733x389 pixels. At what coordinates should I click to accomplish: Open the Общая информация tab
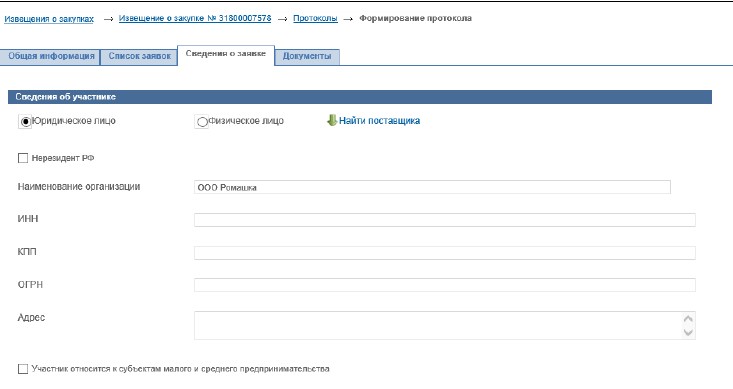click(x=50, y=57)
